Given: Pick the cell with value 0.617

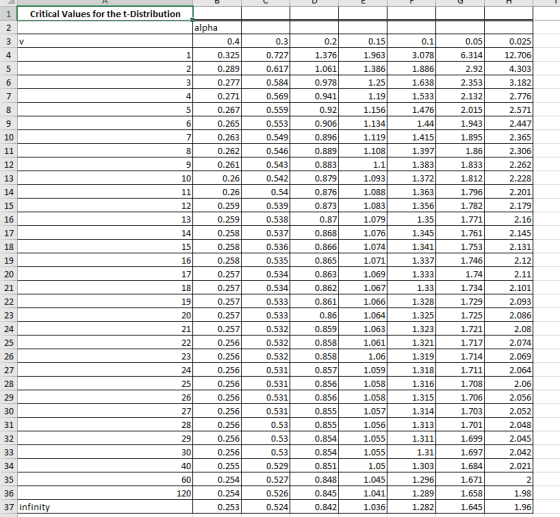Looking at the screenshot, I should point(266,69).
